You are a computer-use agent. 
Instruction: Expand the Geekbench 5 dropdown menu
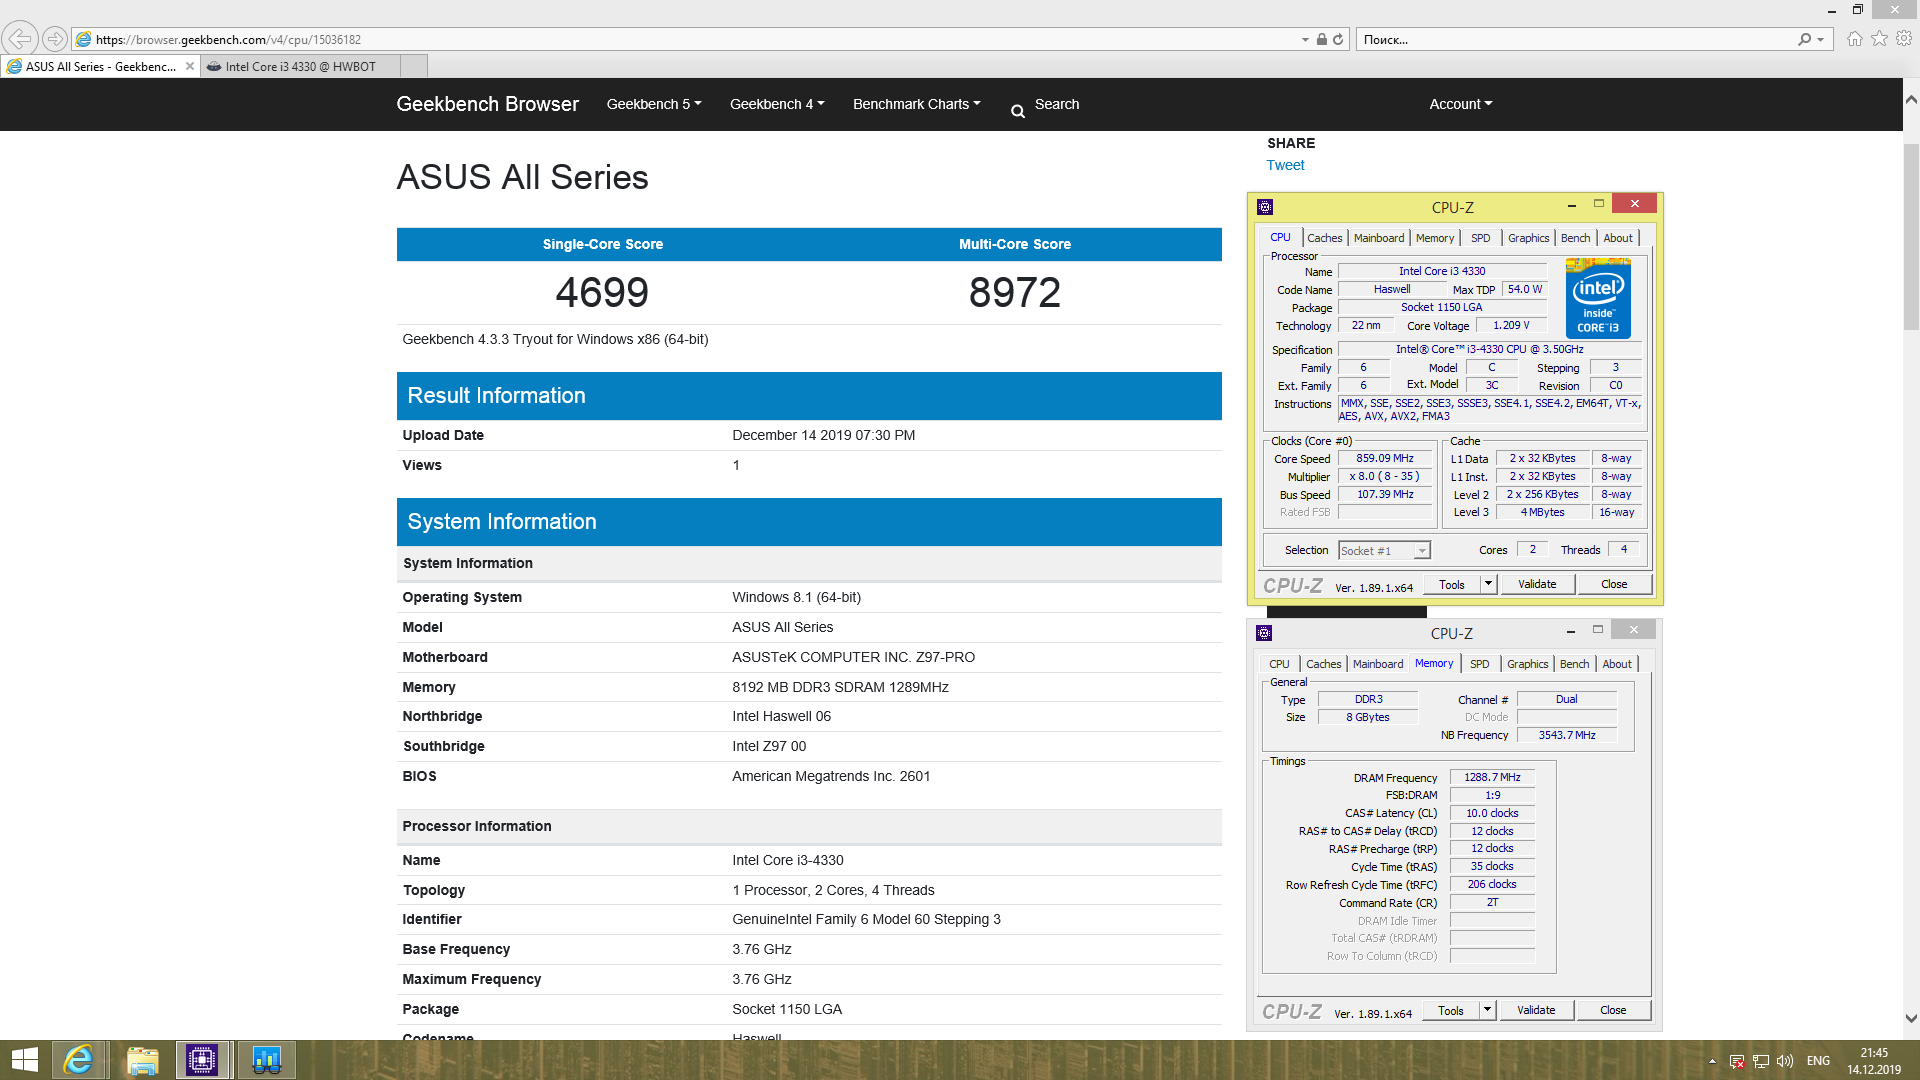click(654, 104)
